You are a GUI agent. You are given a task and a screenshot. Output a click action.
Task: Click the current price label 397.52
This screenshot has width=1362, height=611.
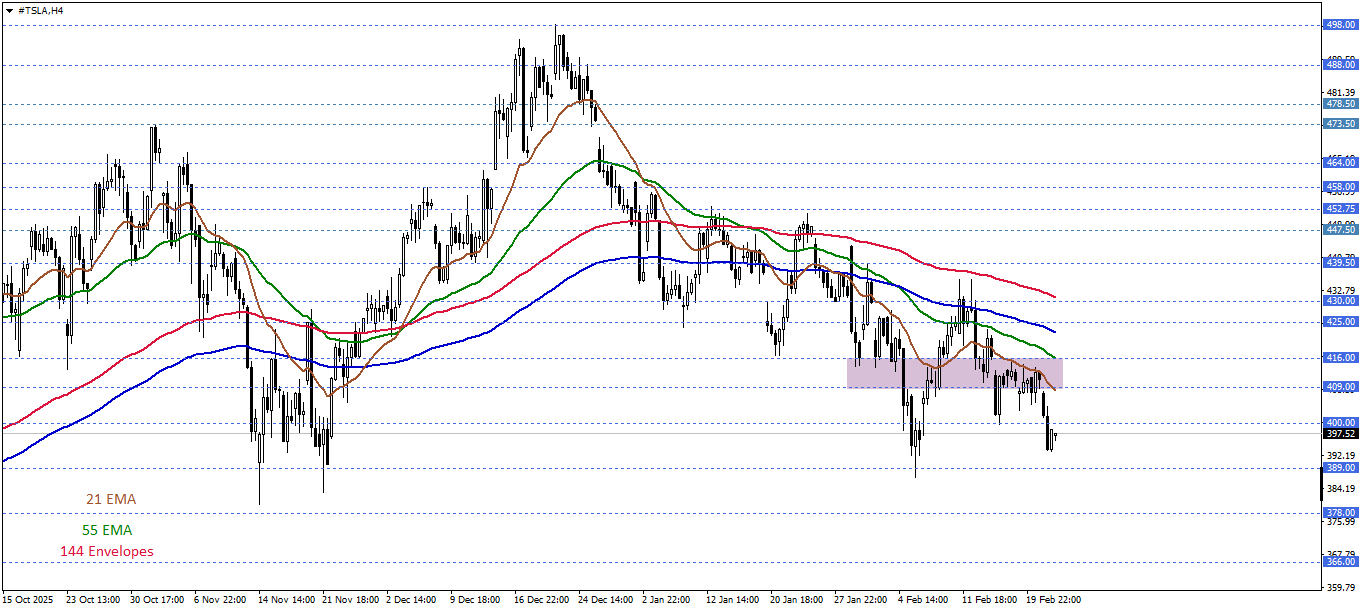point(1340,434)
